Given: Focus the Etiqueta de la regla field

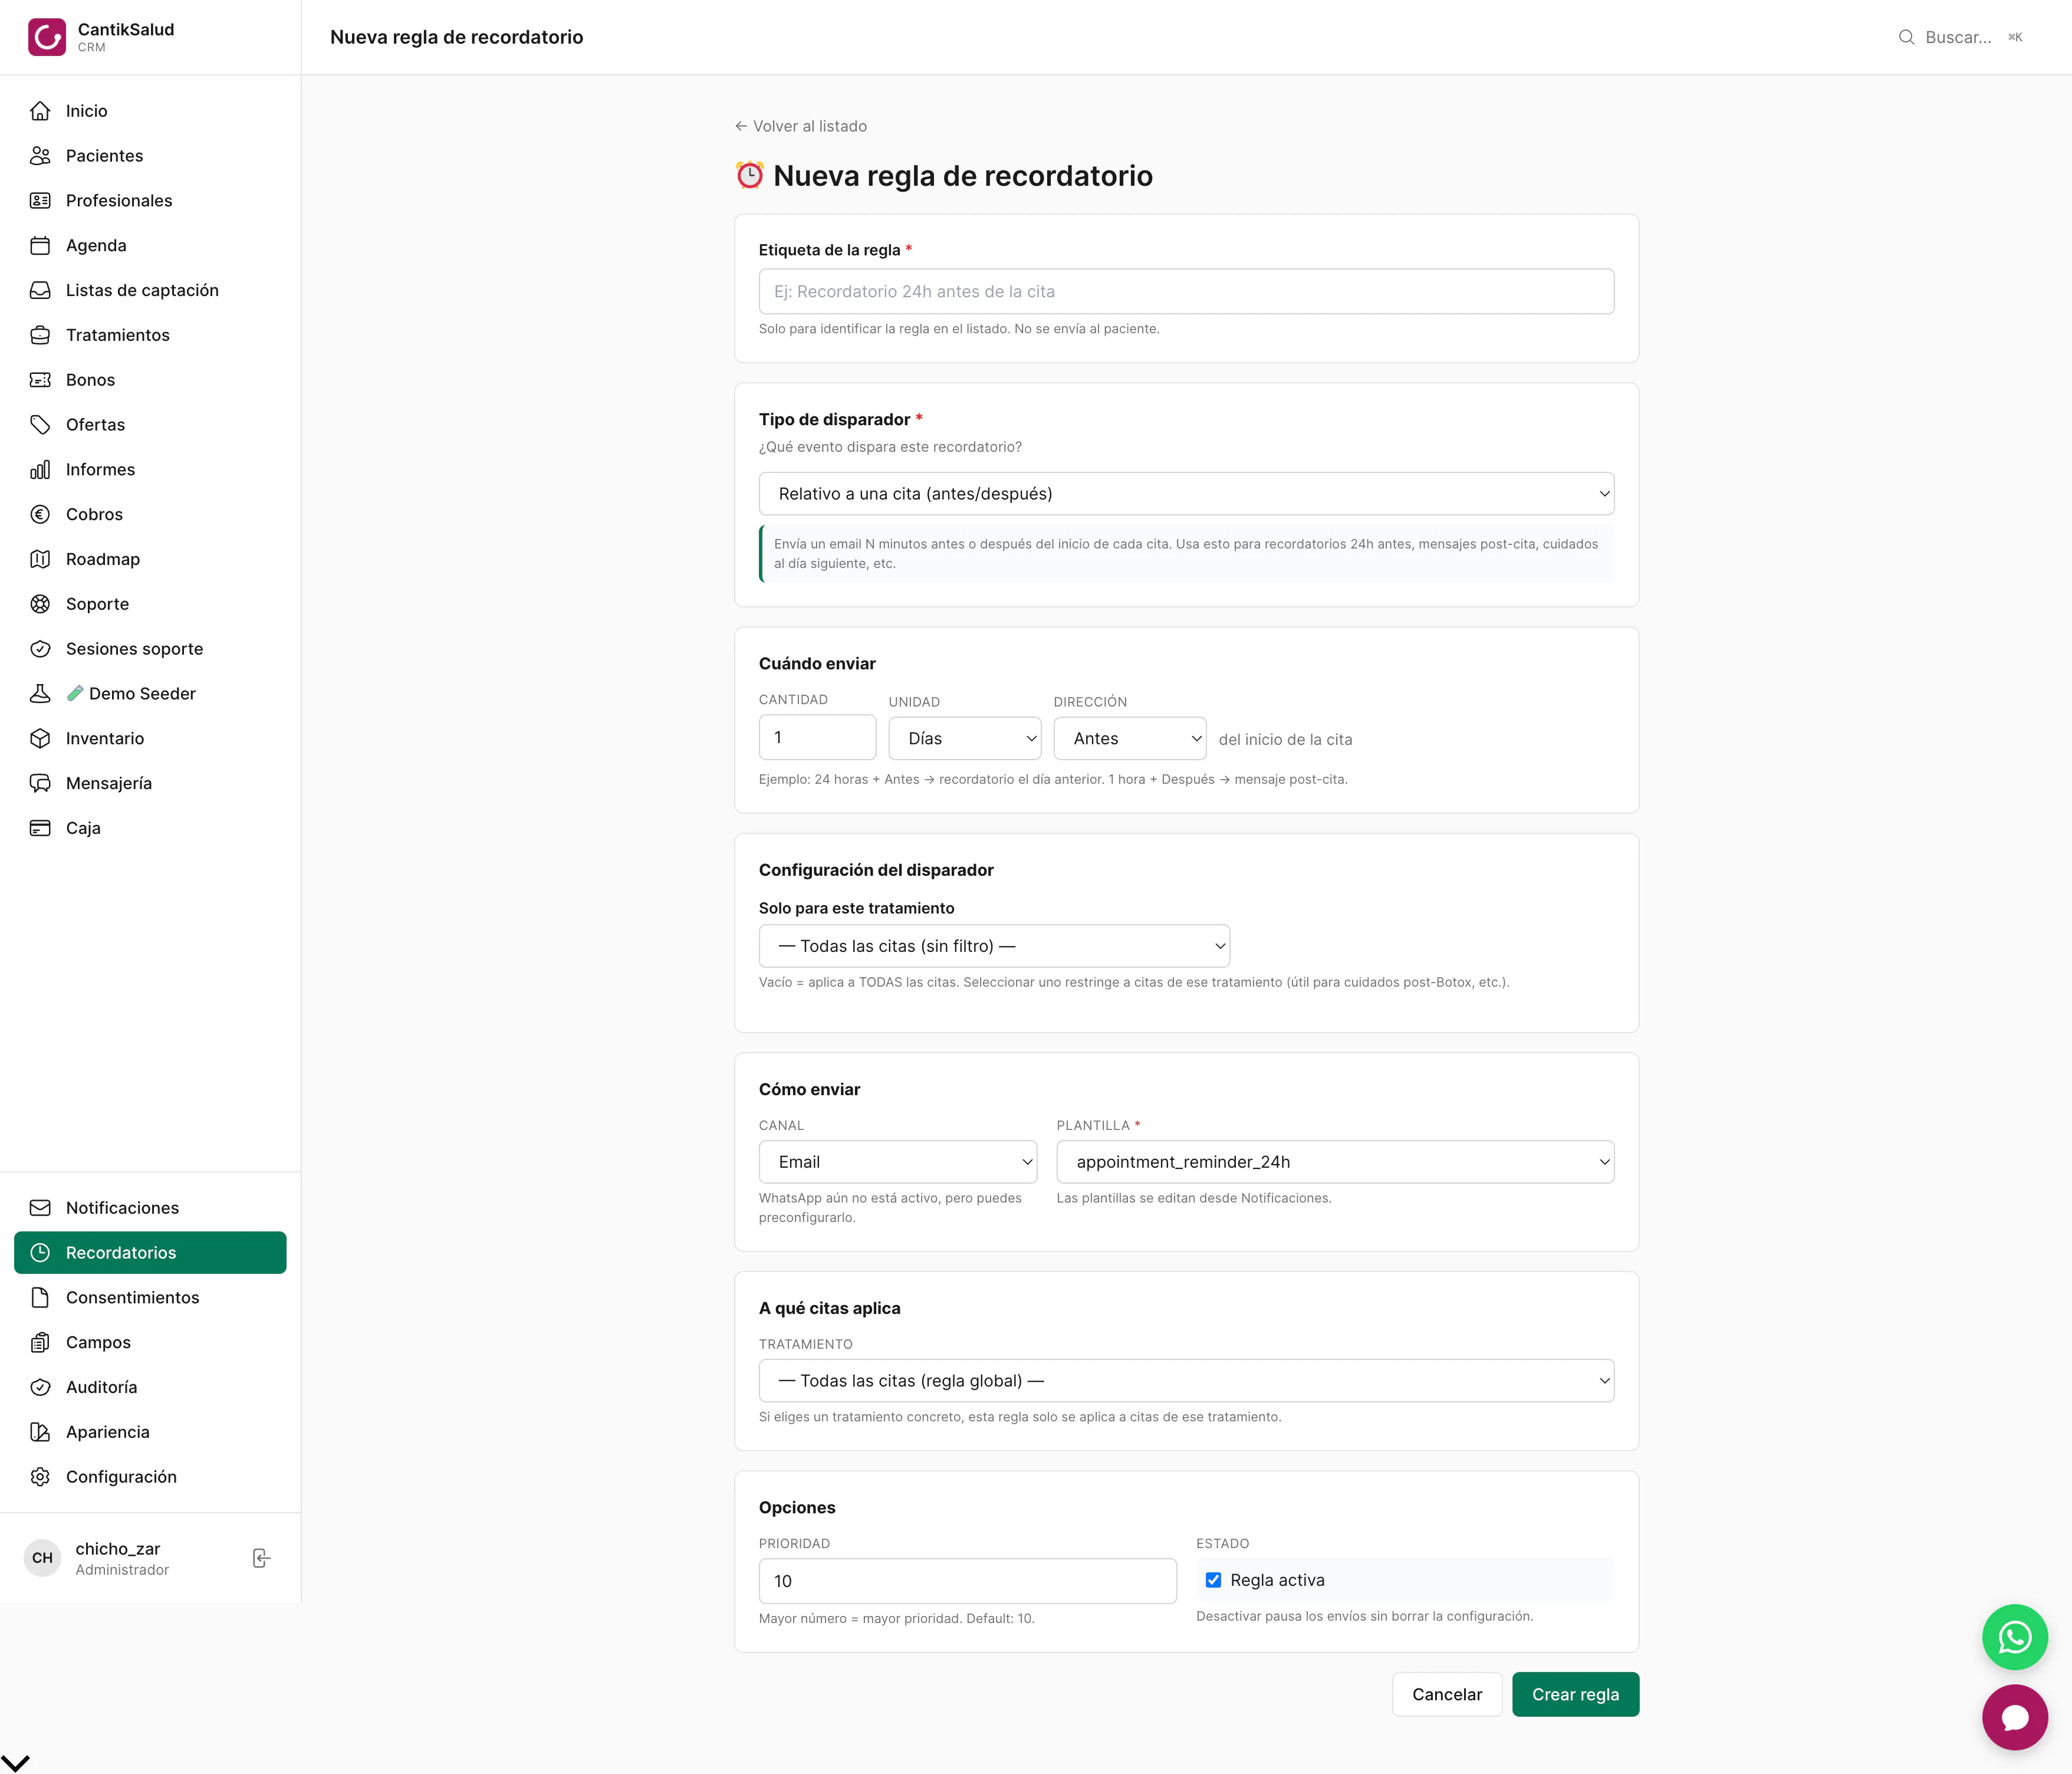Looking at the screenshot, I should (x=1186, y=292).
